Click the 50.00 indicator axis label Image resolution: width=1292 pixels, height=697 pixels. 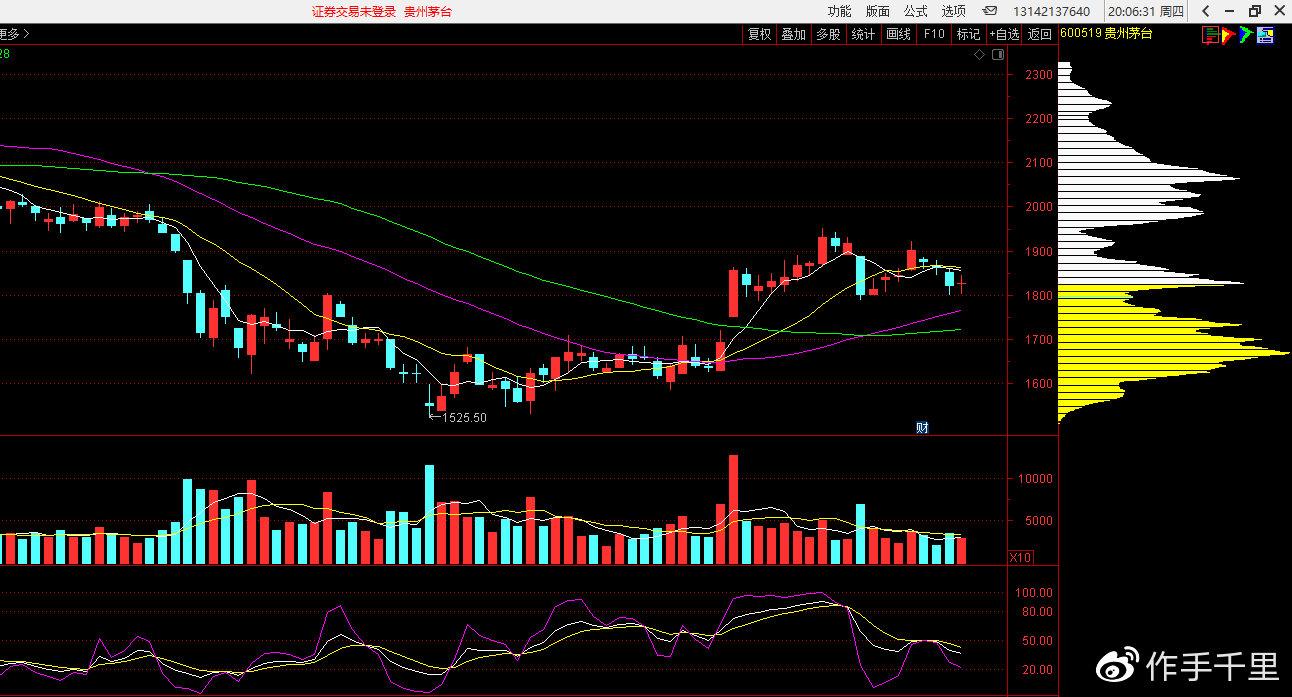(x=1035, y=641)
